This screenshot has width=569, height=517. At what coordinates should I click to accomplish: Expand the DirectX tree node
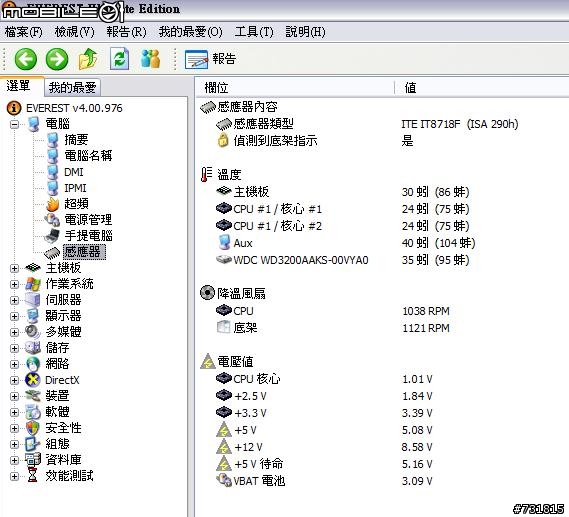point(14,380)
